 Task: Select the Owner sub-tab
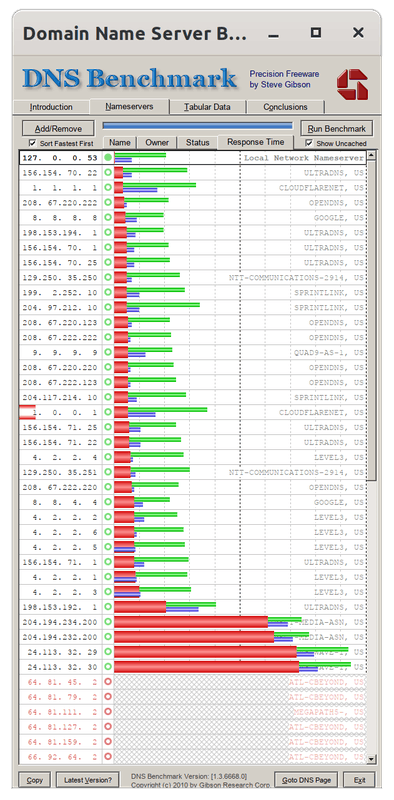pos(157,143)
